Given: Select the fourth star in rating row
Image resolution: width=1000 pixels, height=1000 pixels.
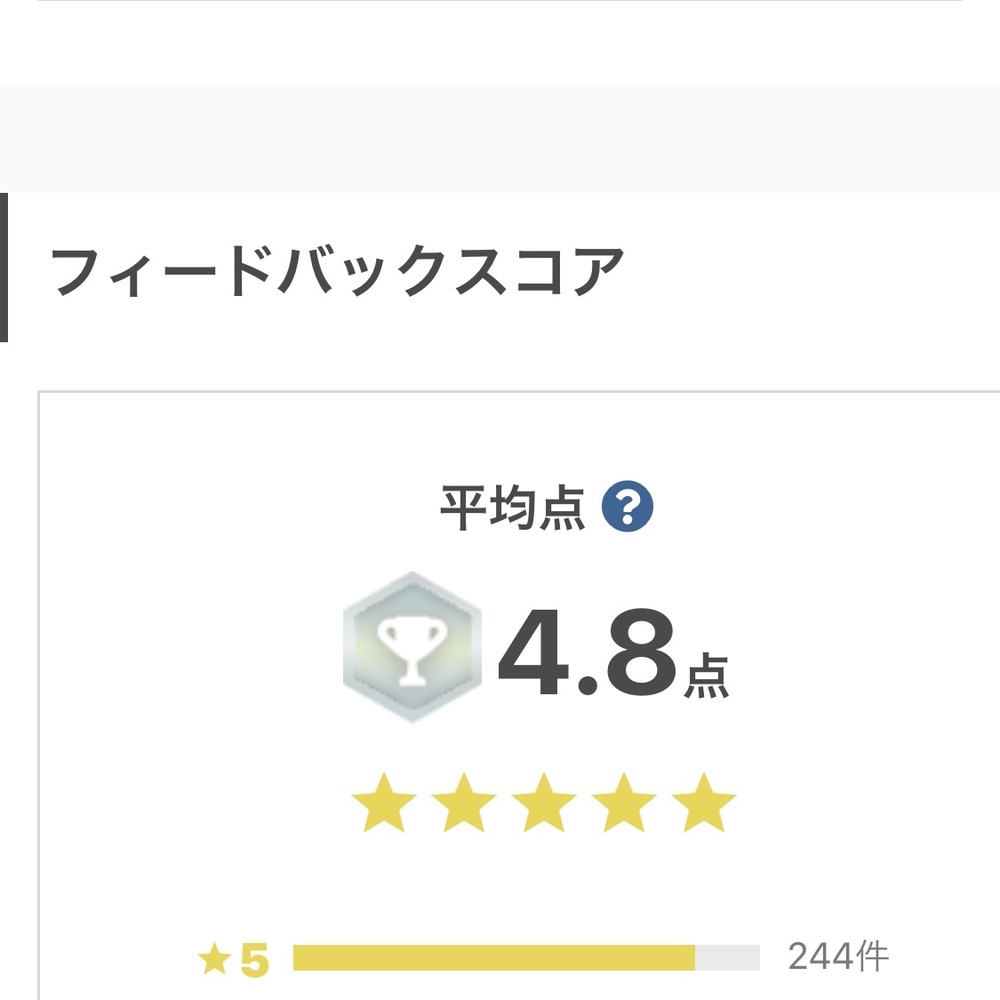Looking at the screenshot, I should [624, 803].
